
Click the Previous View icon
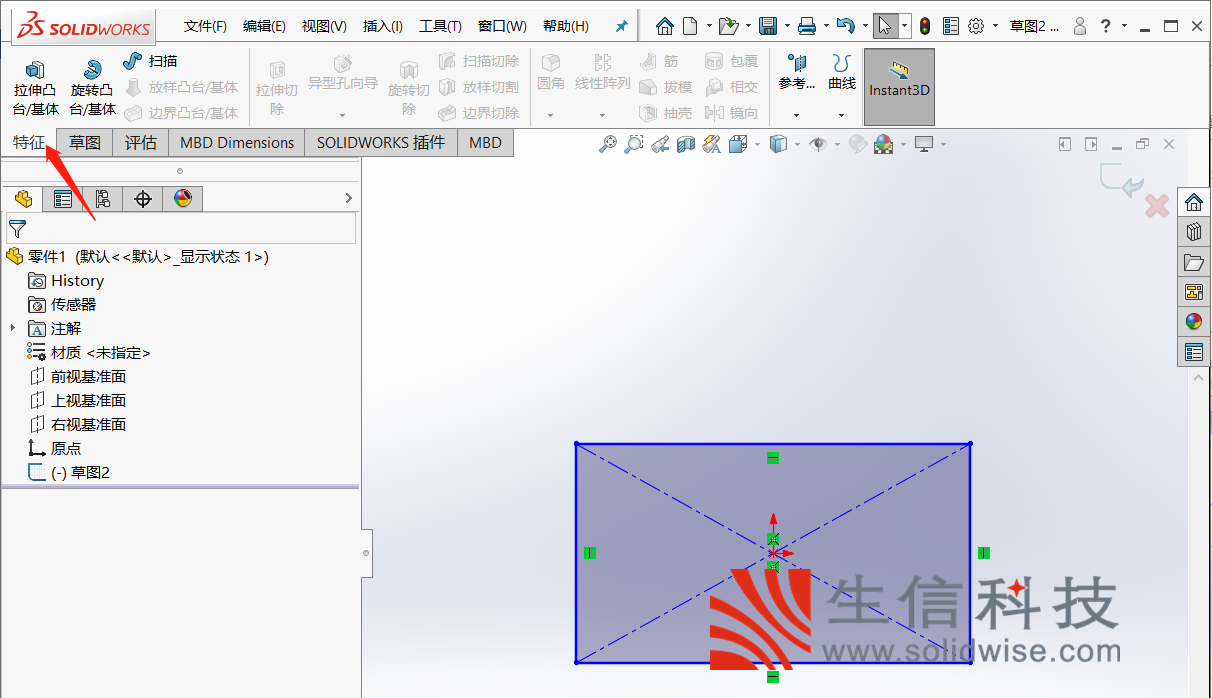(659, 144)
